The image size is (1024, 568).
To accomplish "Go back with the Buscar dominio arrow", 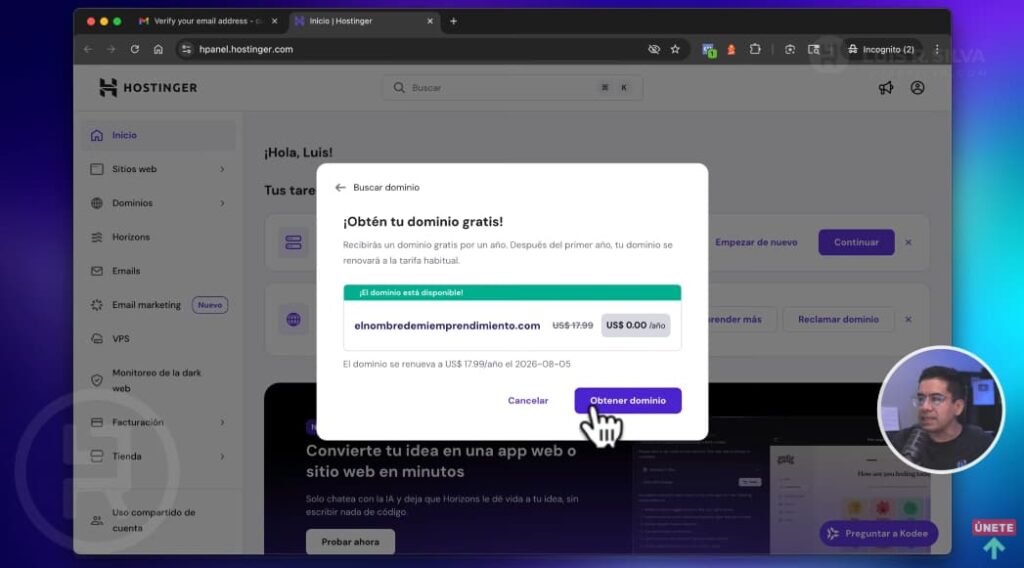I will coord(340,187).
